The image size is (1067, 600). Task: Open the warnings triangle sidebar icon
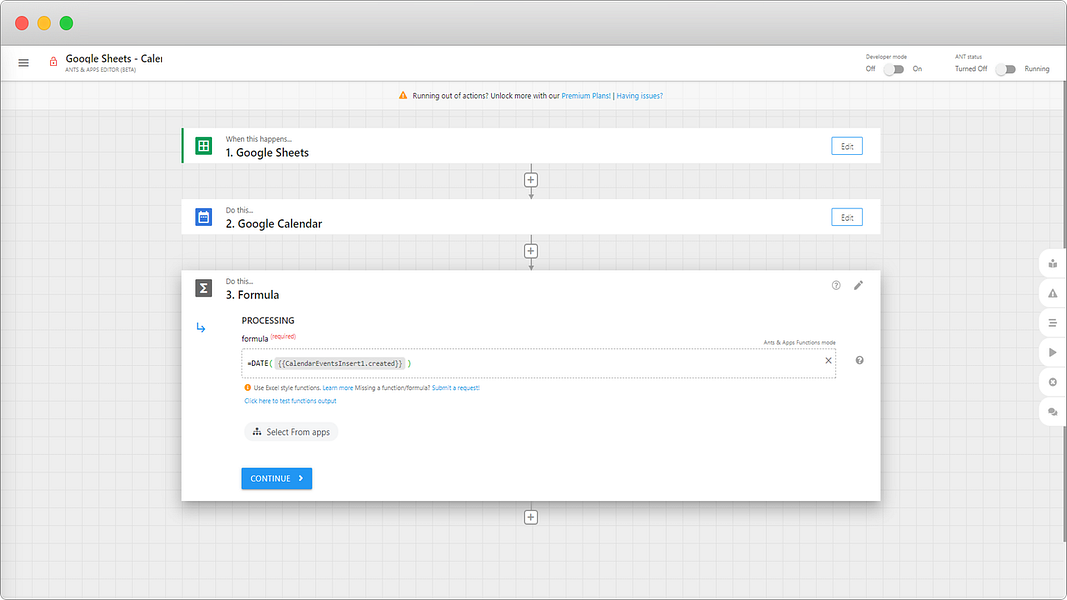[1053, 293]
